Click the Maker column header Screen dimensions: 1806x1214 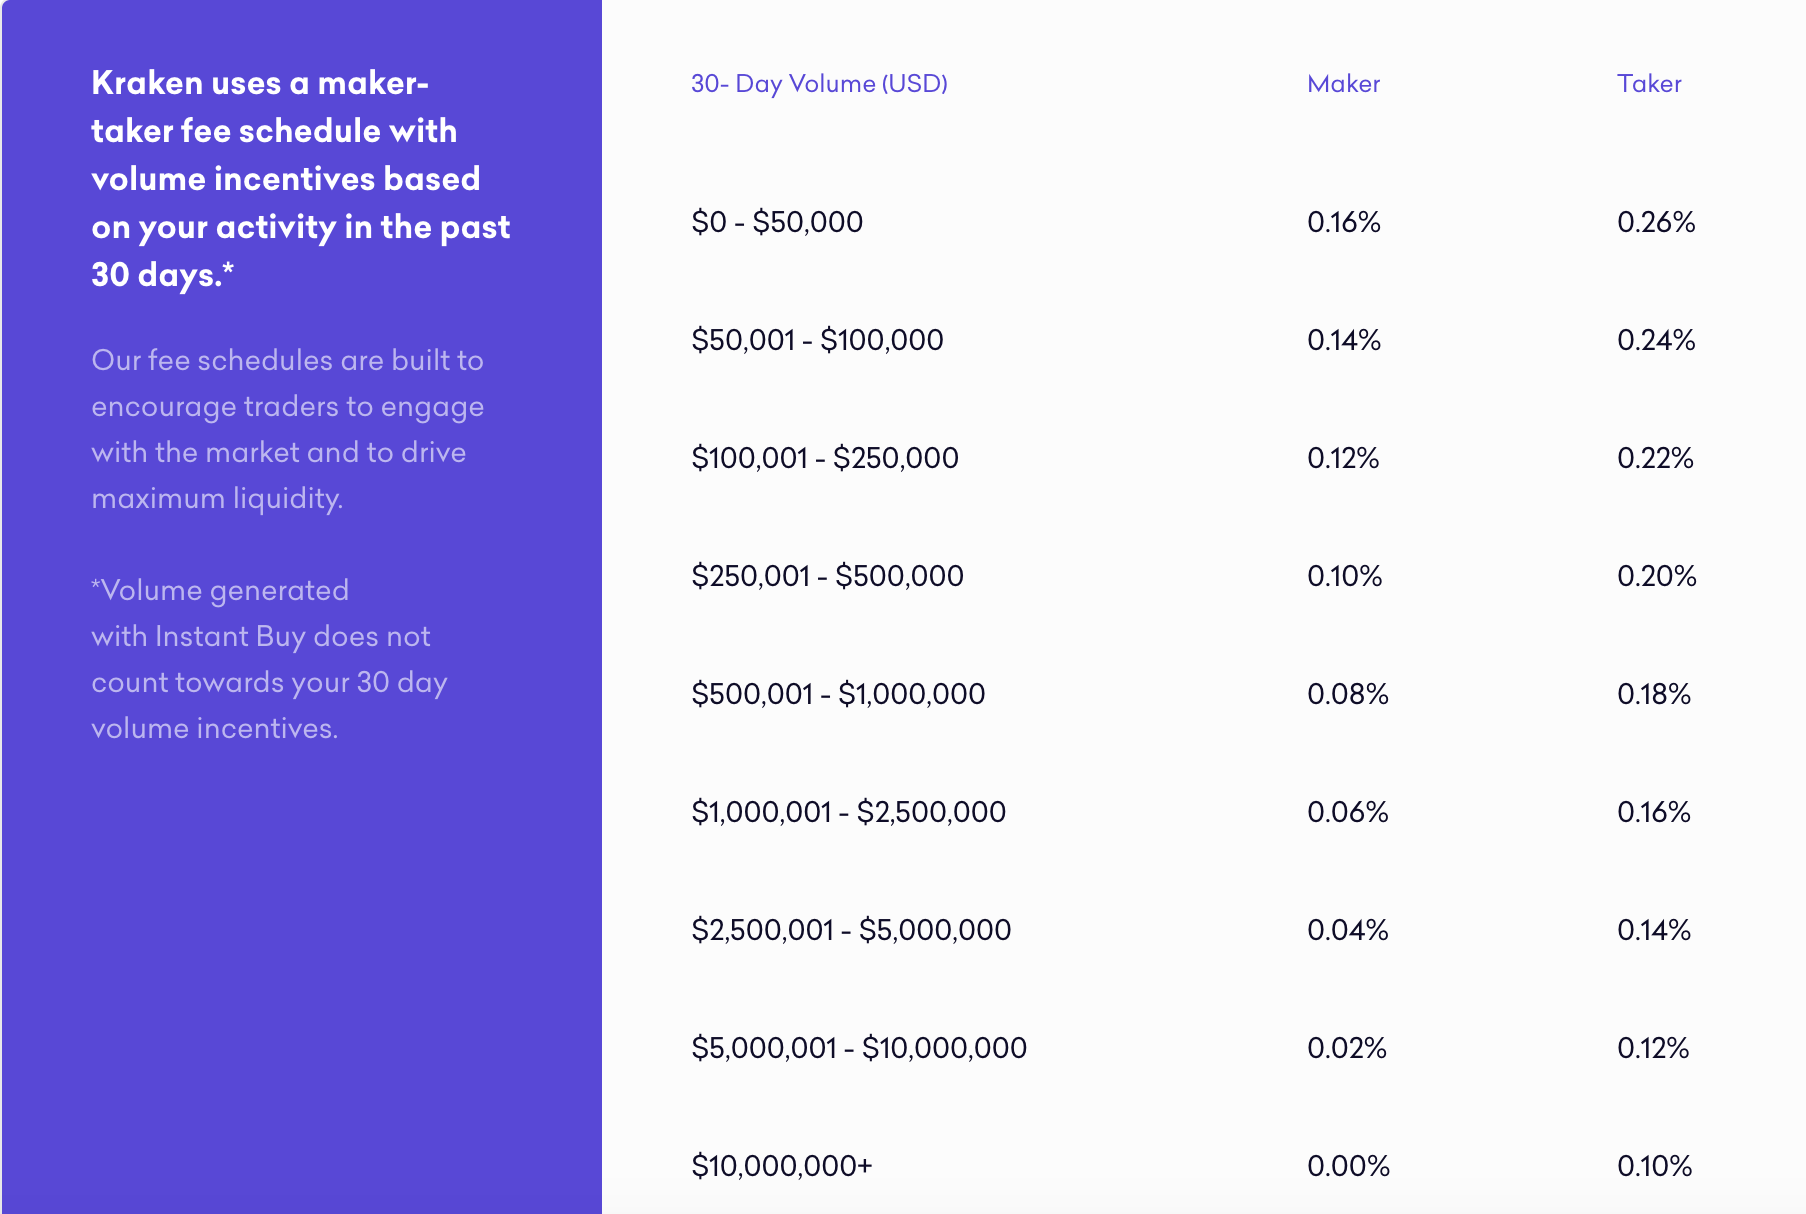tap(1343, 84)
